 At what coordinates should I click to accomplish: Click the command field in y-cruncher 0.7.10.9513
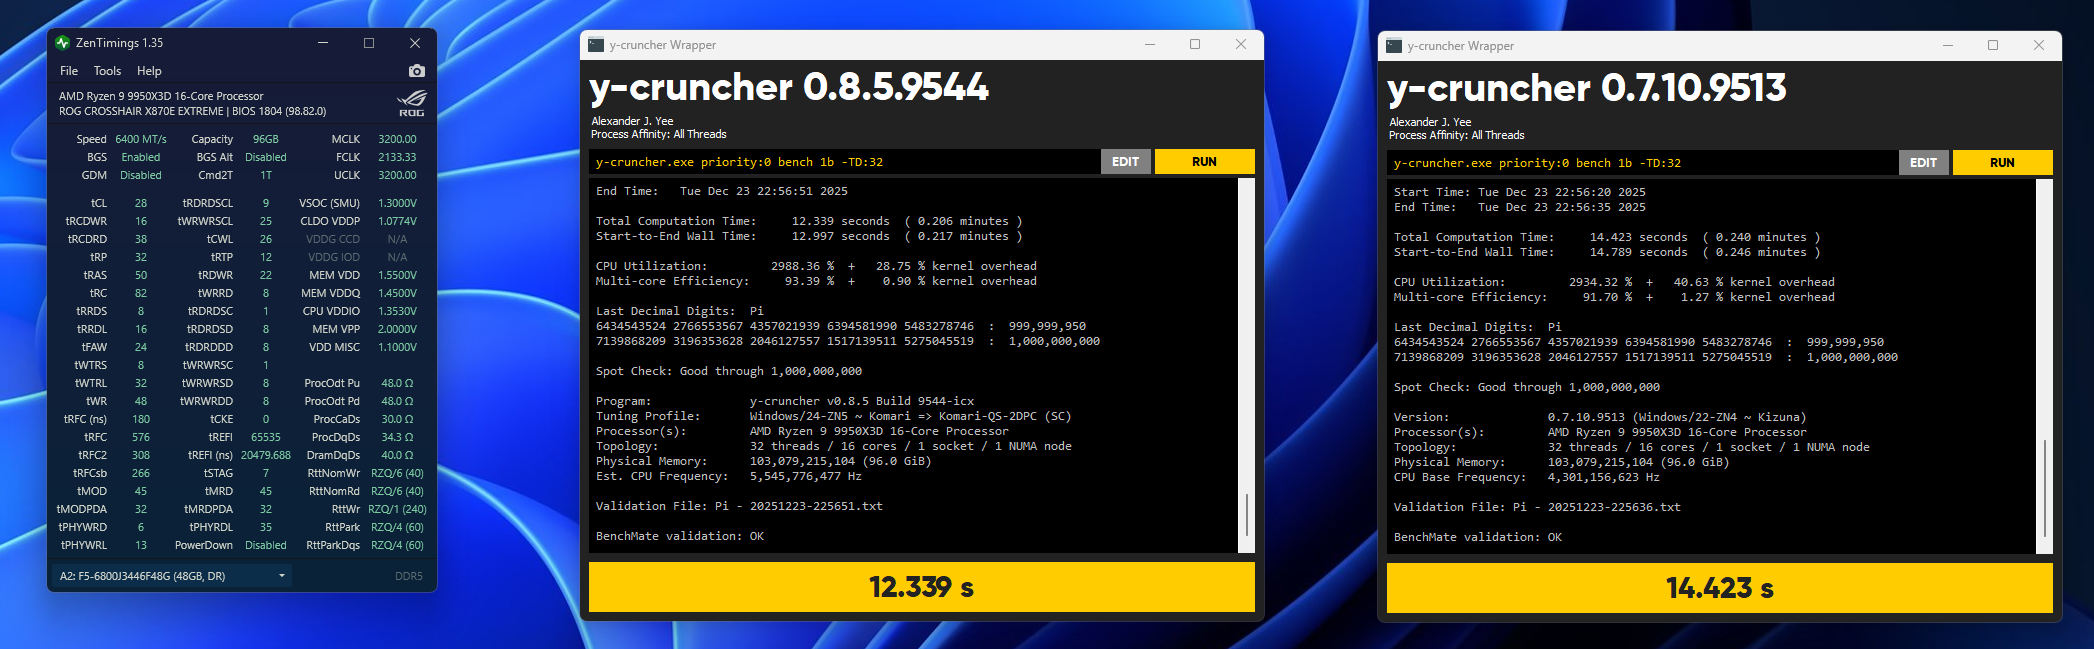[x=1642, y=163]
